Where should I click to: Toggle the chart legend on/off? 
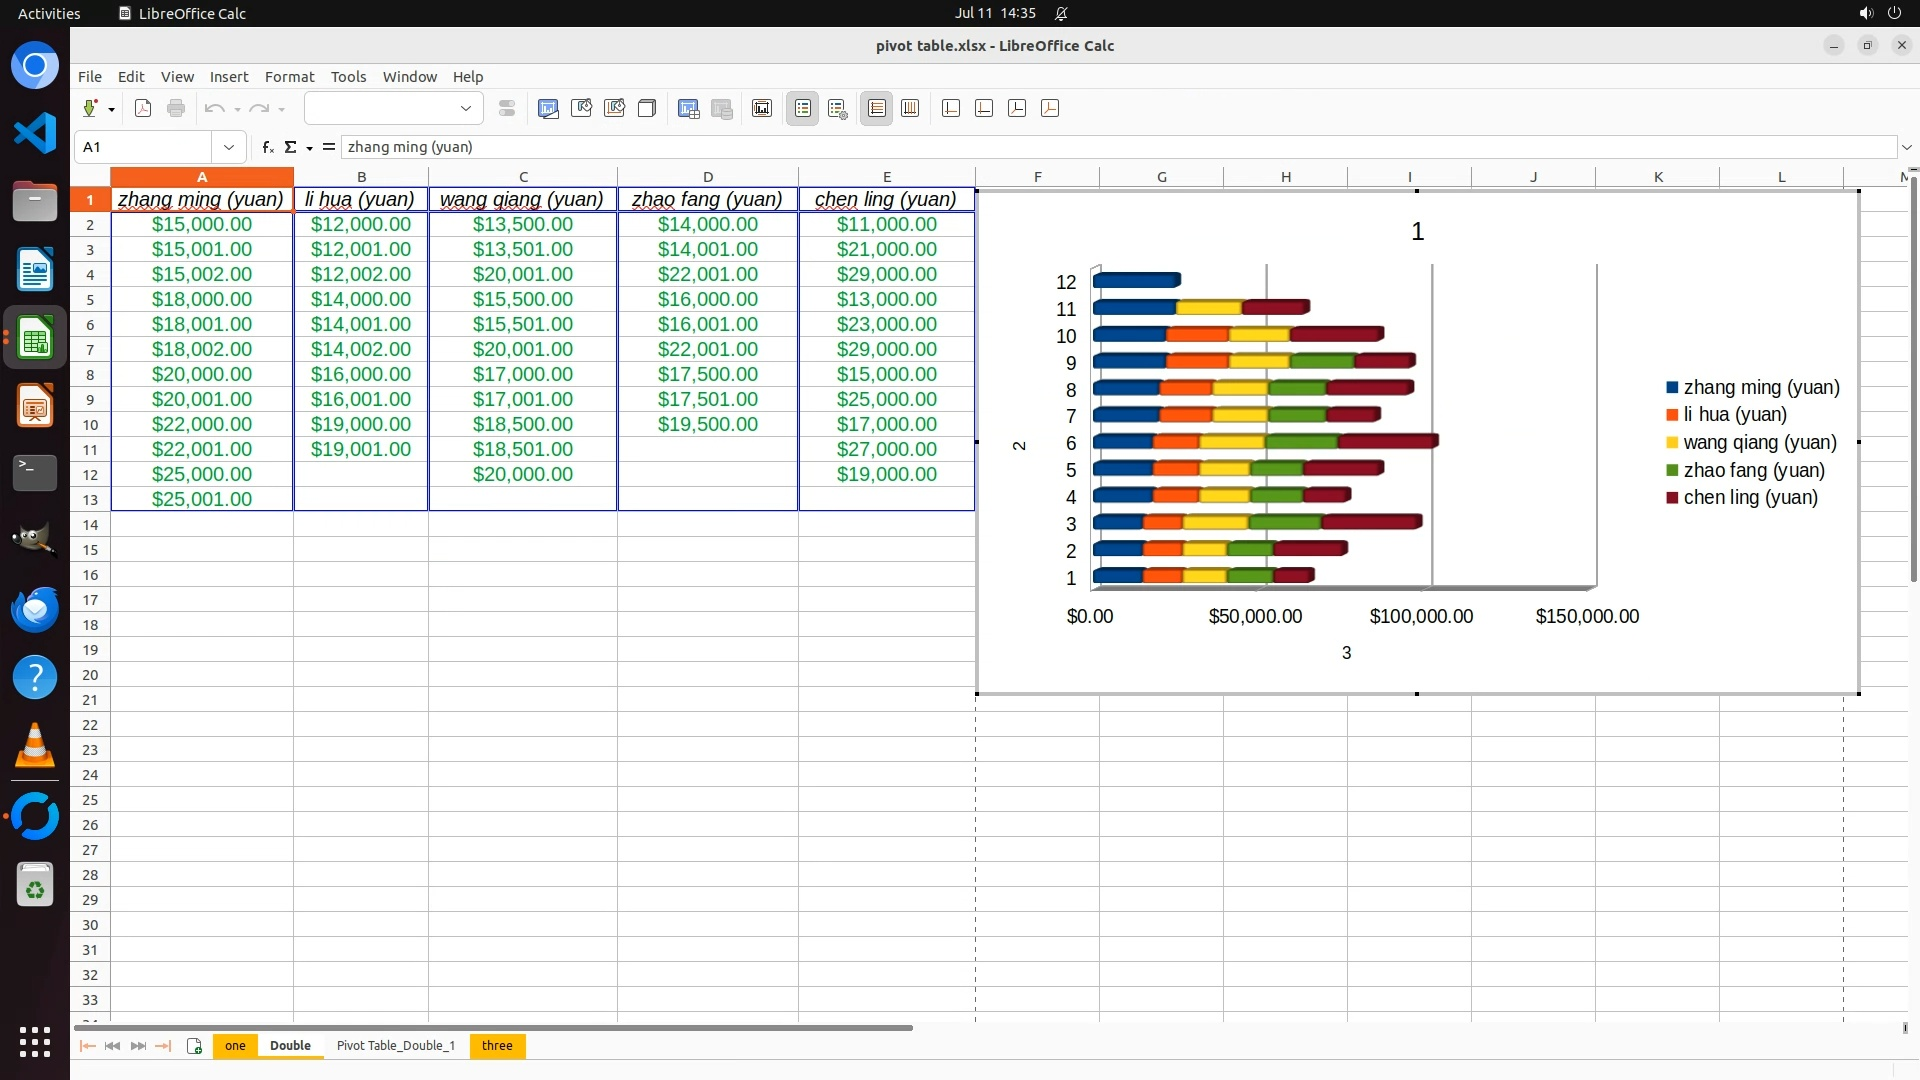[803, 109]
